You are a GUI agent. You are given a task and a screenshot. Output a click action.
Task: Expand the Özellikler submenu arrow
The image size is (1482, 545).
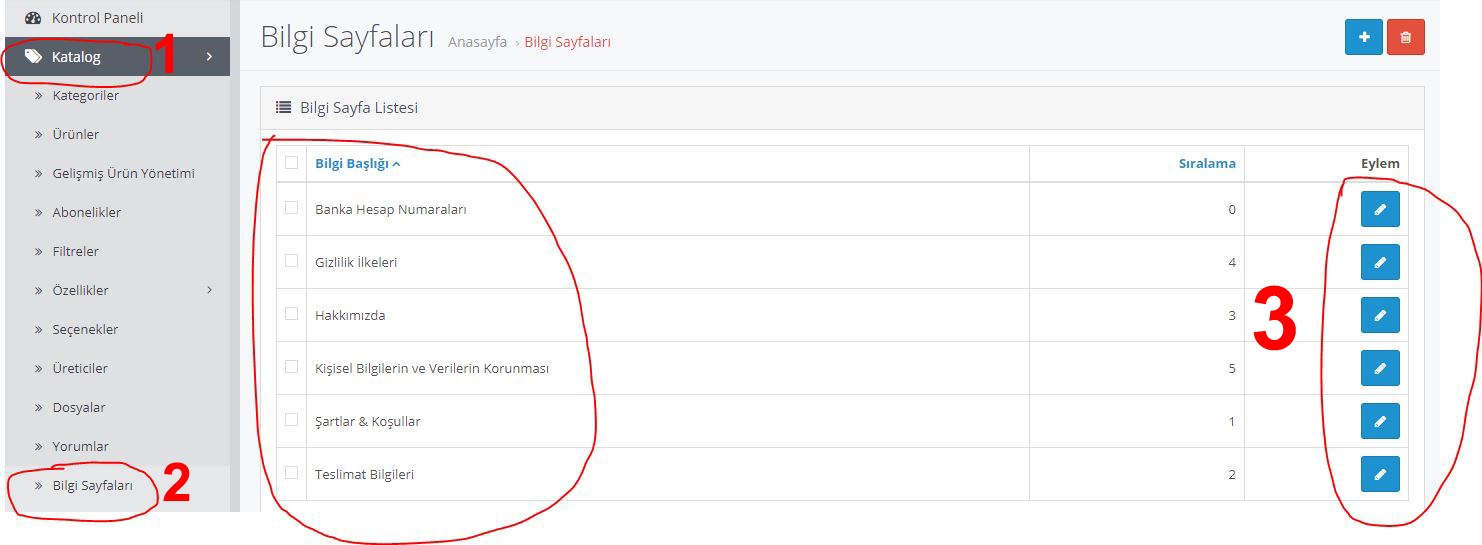[209, 290]
